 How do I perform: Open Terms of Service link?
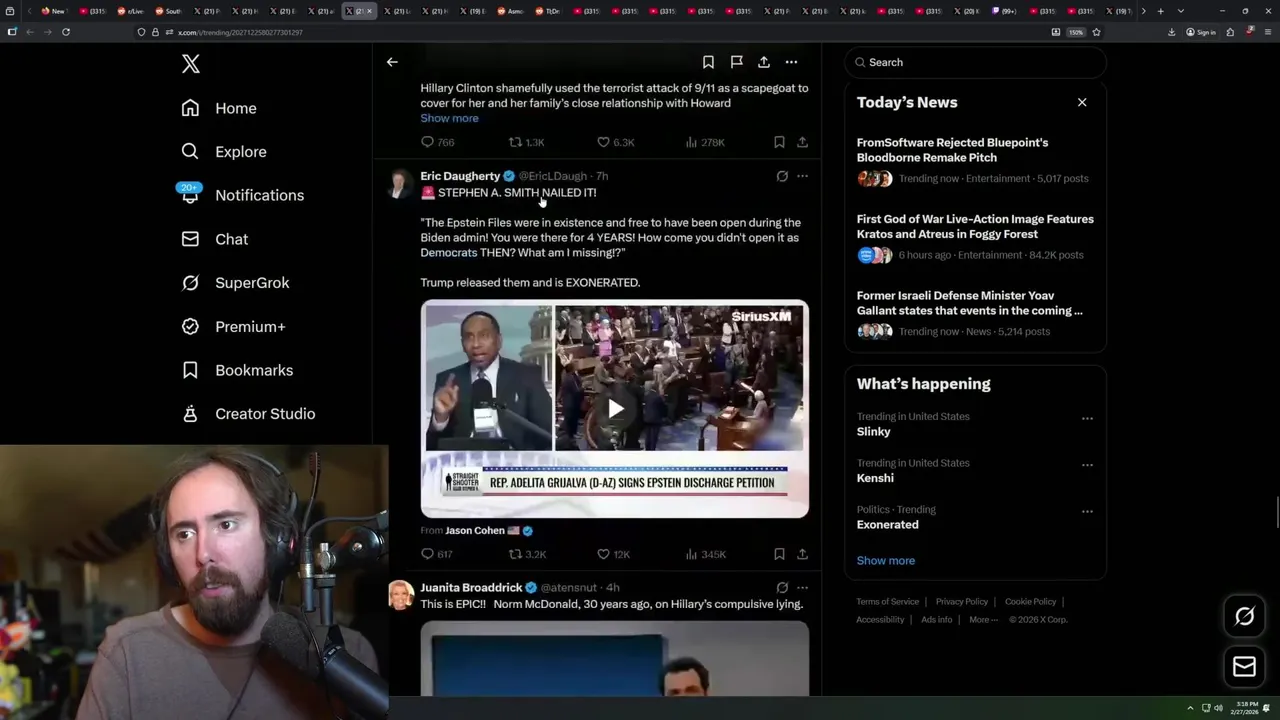pyautogui.click(x=887, y=602)
